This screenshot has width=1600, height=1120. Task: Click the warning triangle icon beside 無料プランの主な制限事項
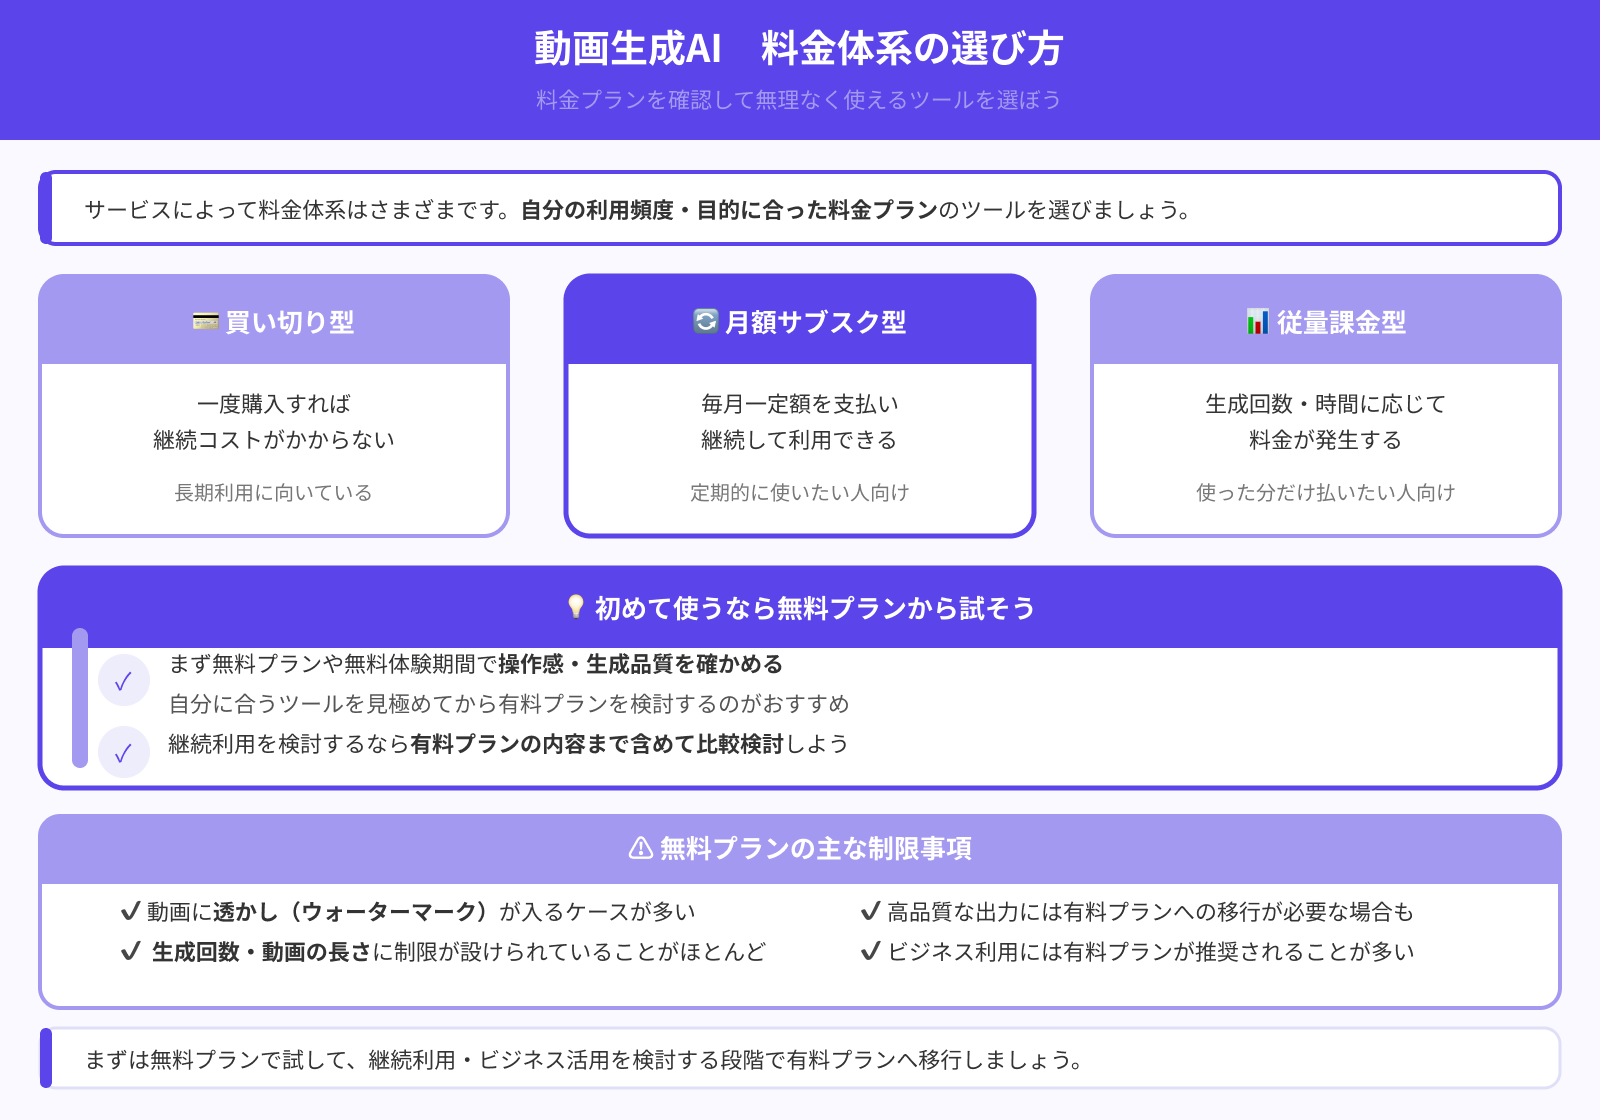(x=640, y=849)
